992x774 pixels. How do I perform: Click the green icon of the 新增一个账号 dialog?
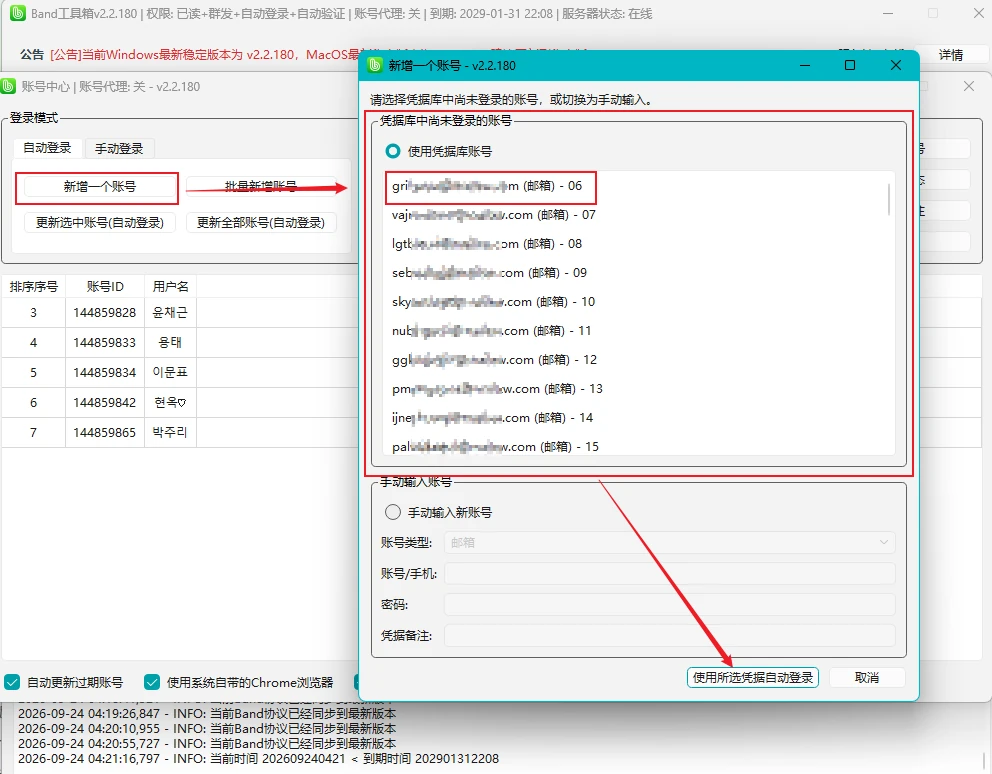(375, 65)
